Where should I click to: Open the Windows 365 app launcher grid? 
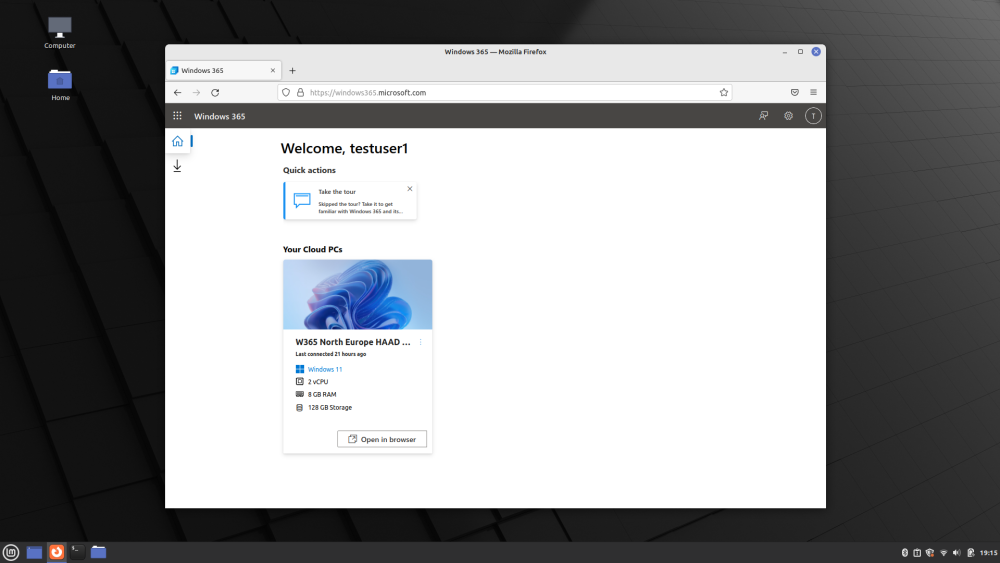pos(177,116)
